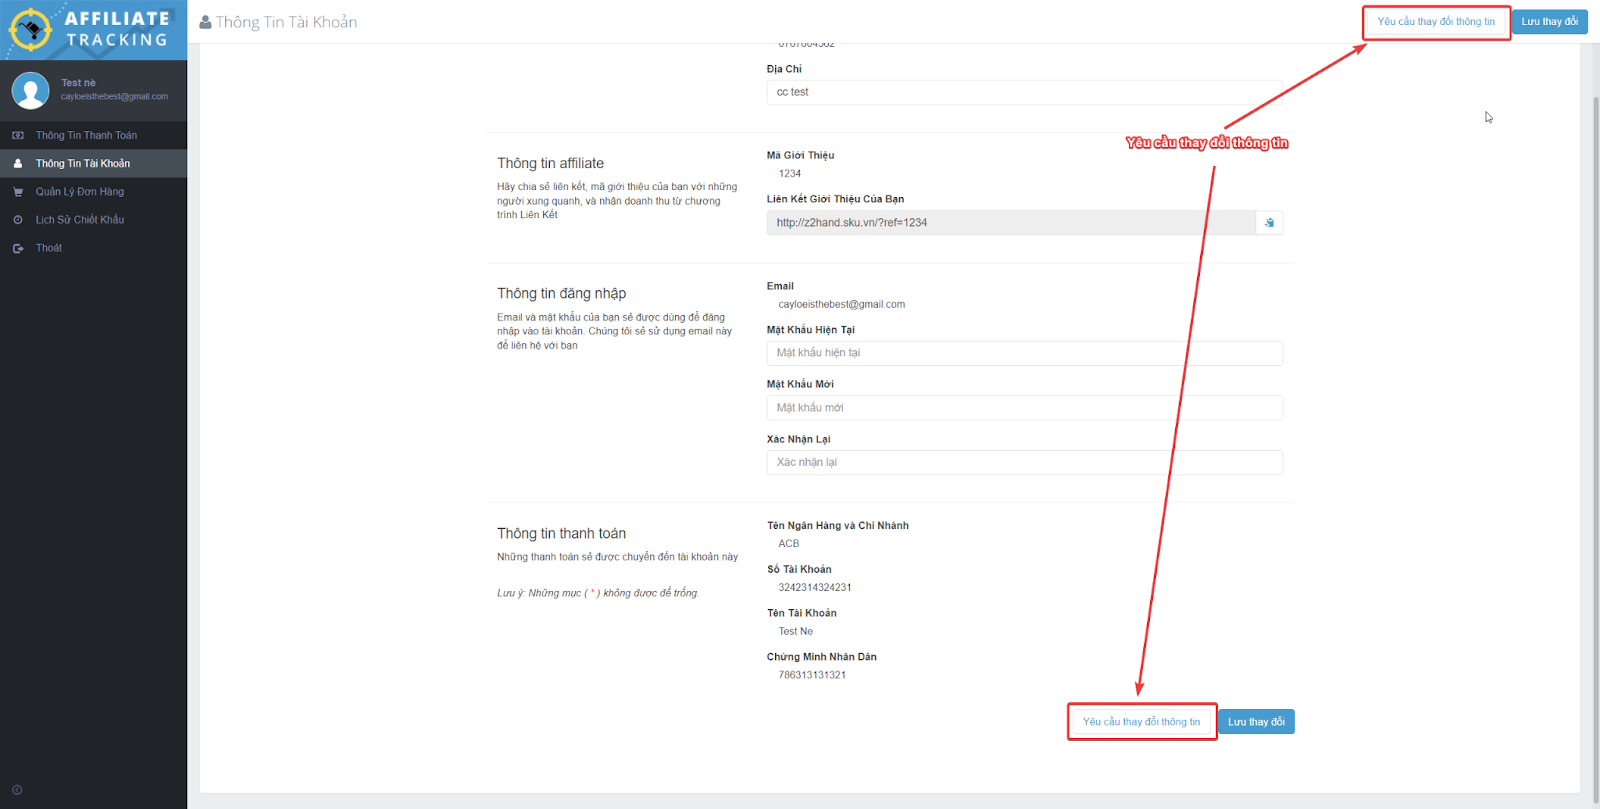Click top Lưu thay đổi button
This screenshot has height=809, width=1600.
[1550, 22]
